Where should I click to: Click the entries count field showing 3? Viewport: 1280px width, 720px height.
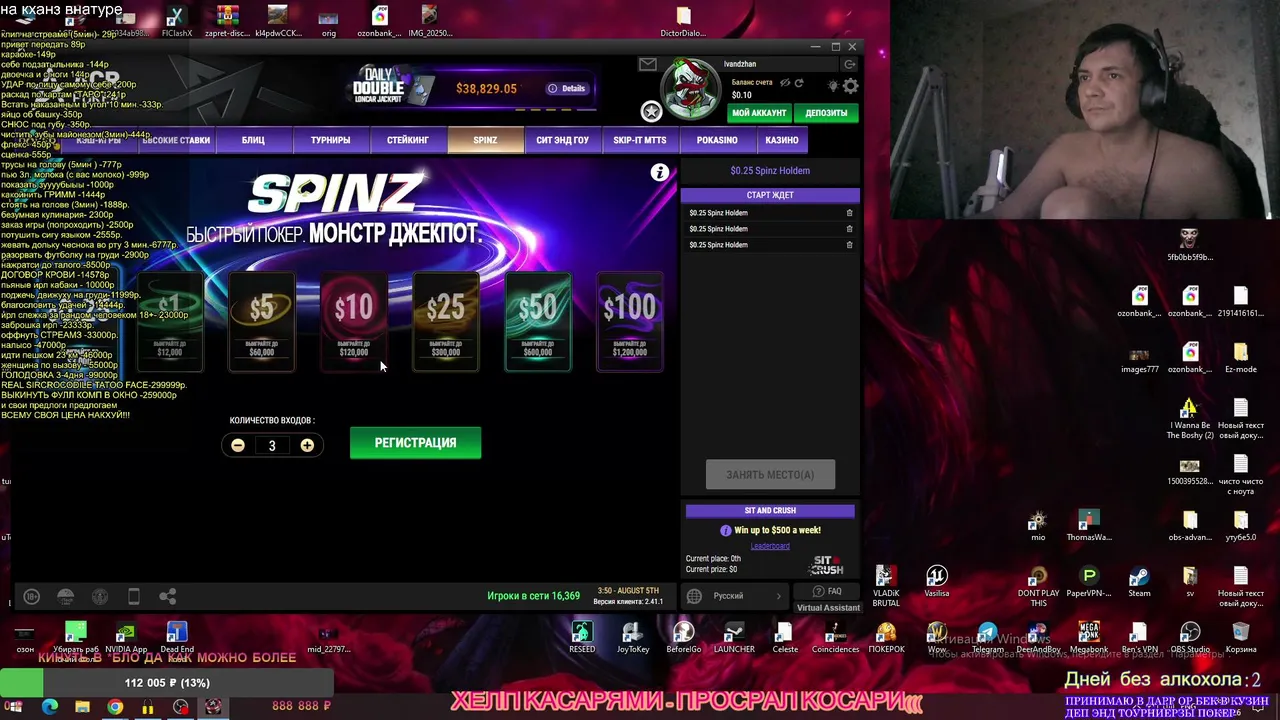click(272, 446)
